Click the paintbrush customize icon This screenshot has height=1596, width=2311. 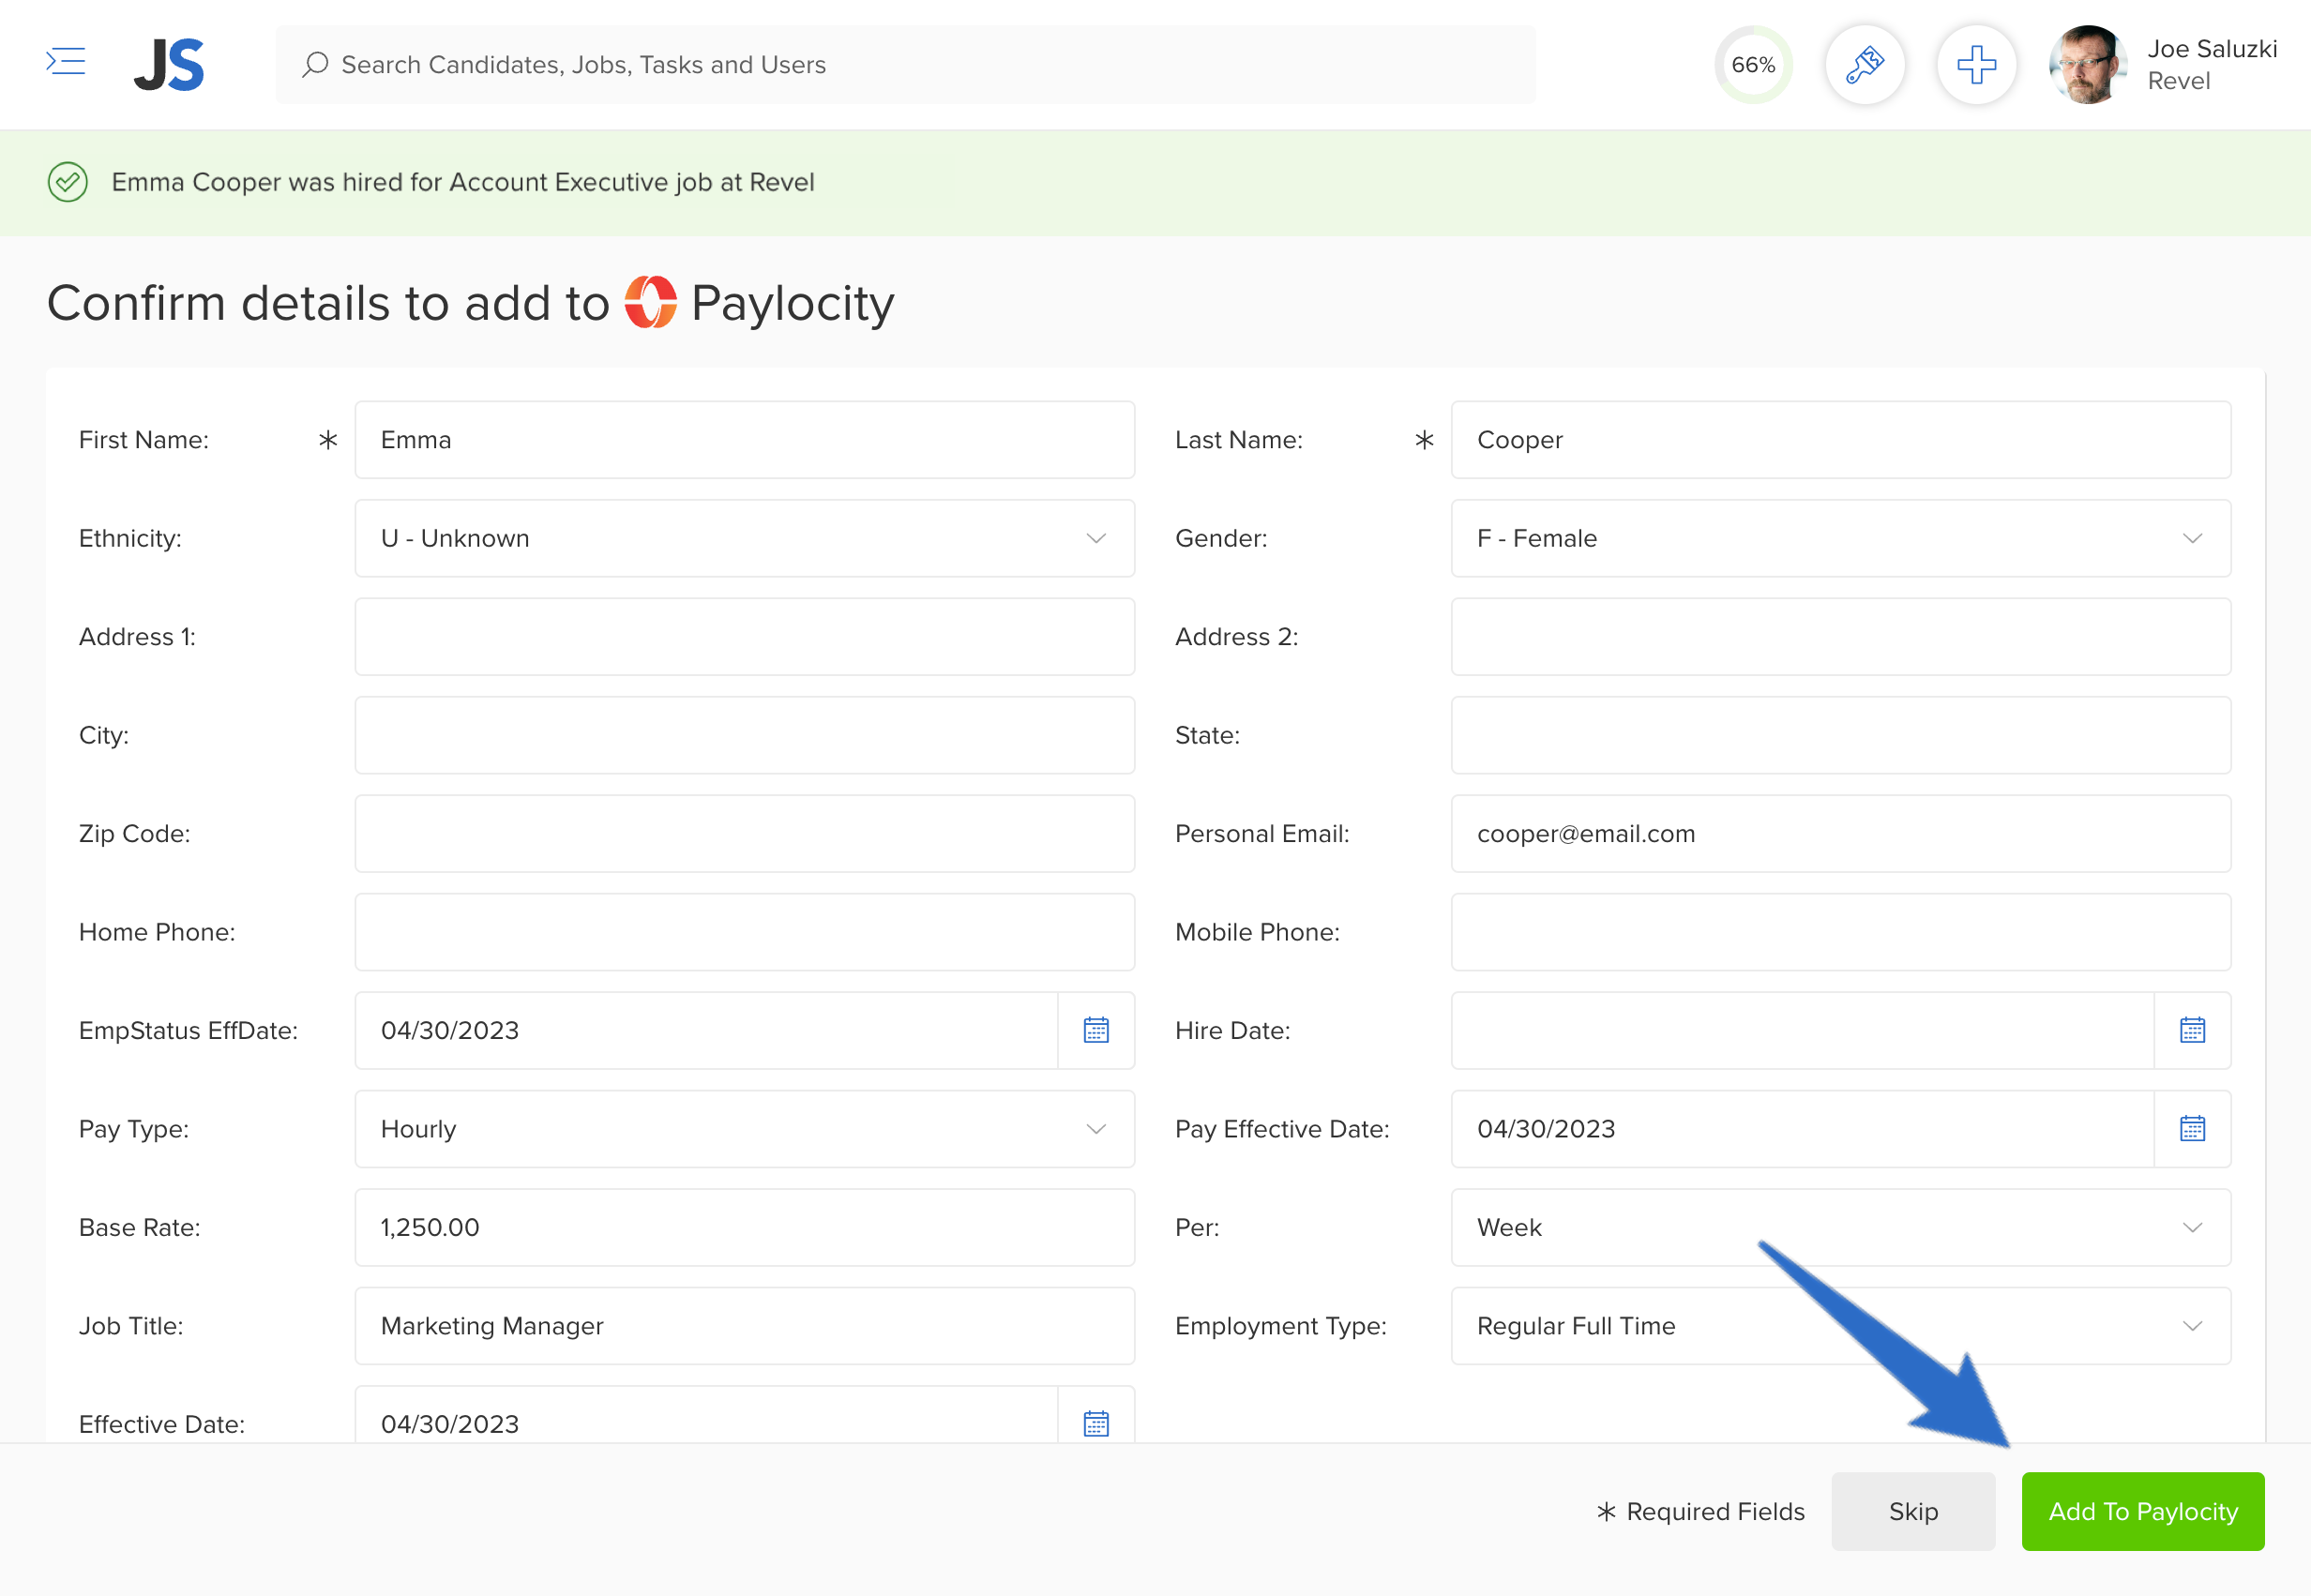[x=1865, y=65]
